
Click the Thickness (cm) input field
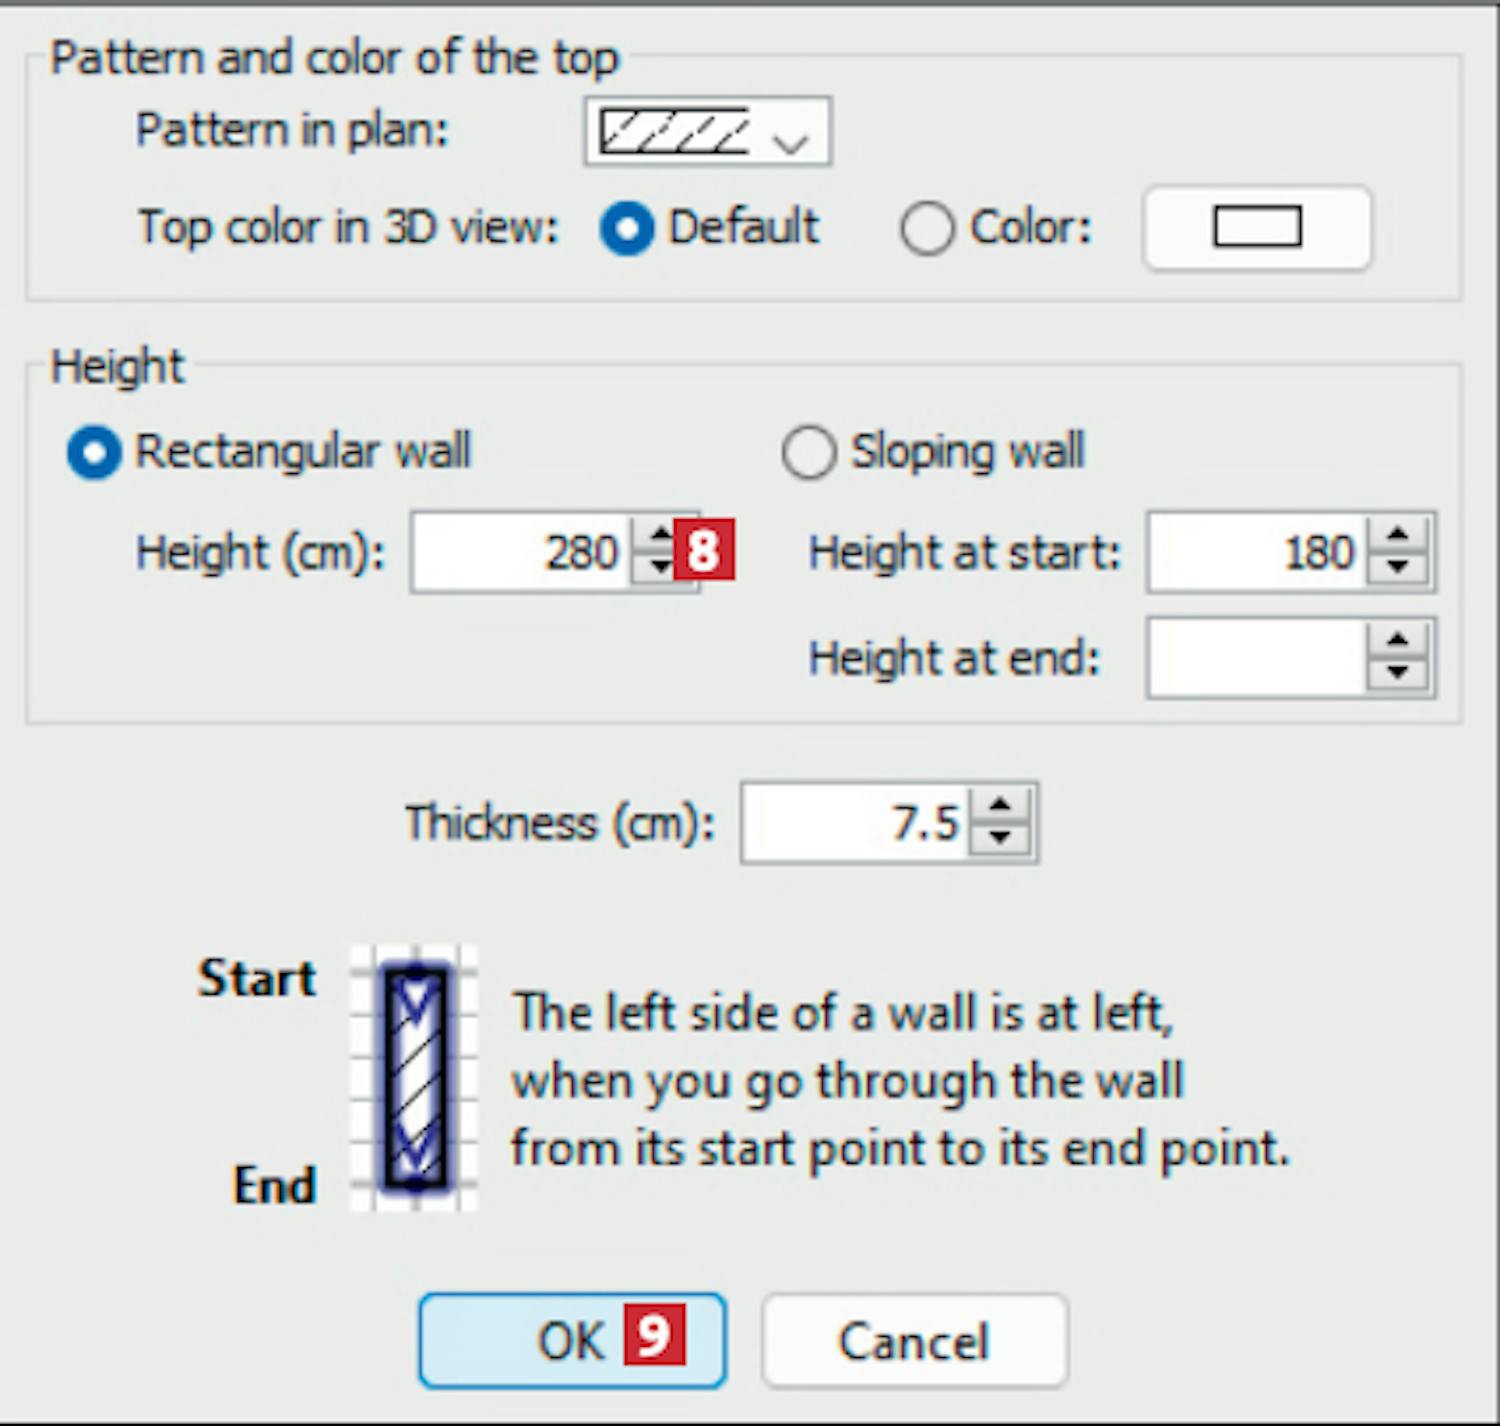[854, 823]
